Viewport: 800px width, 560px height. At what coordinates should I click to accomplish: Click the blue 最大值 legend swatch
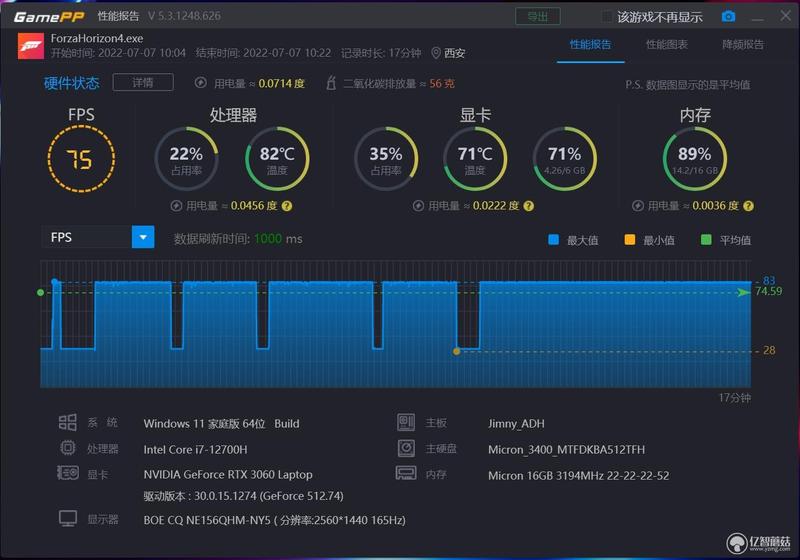pos(553,240)
